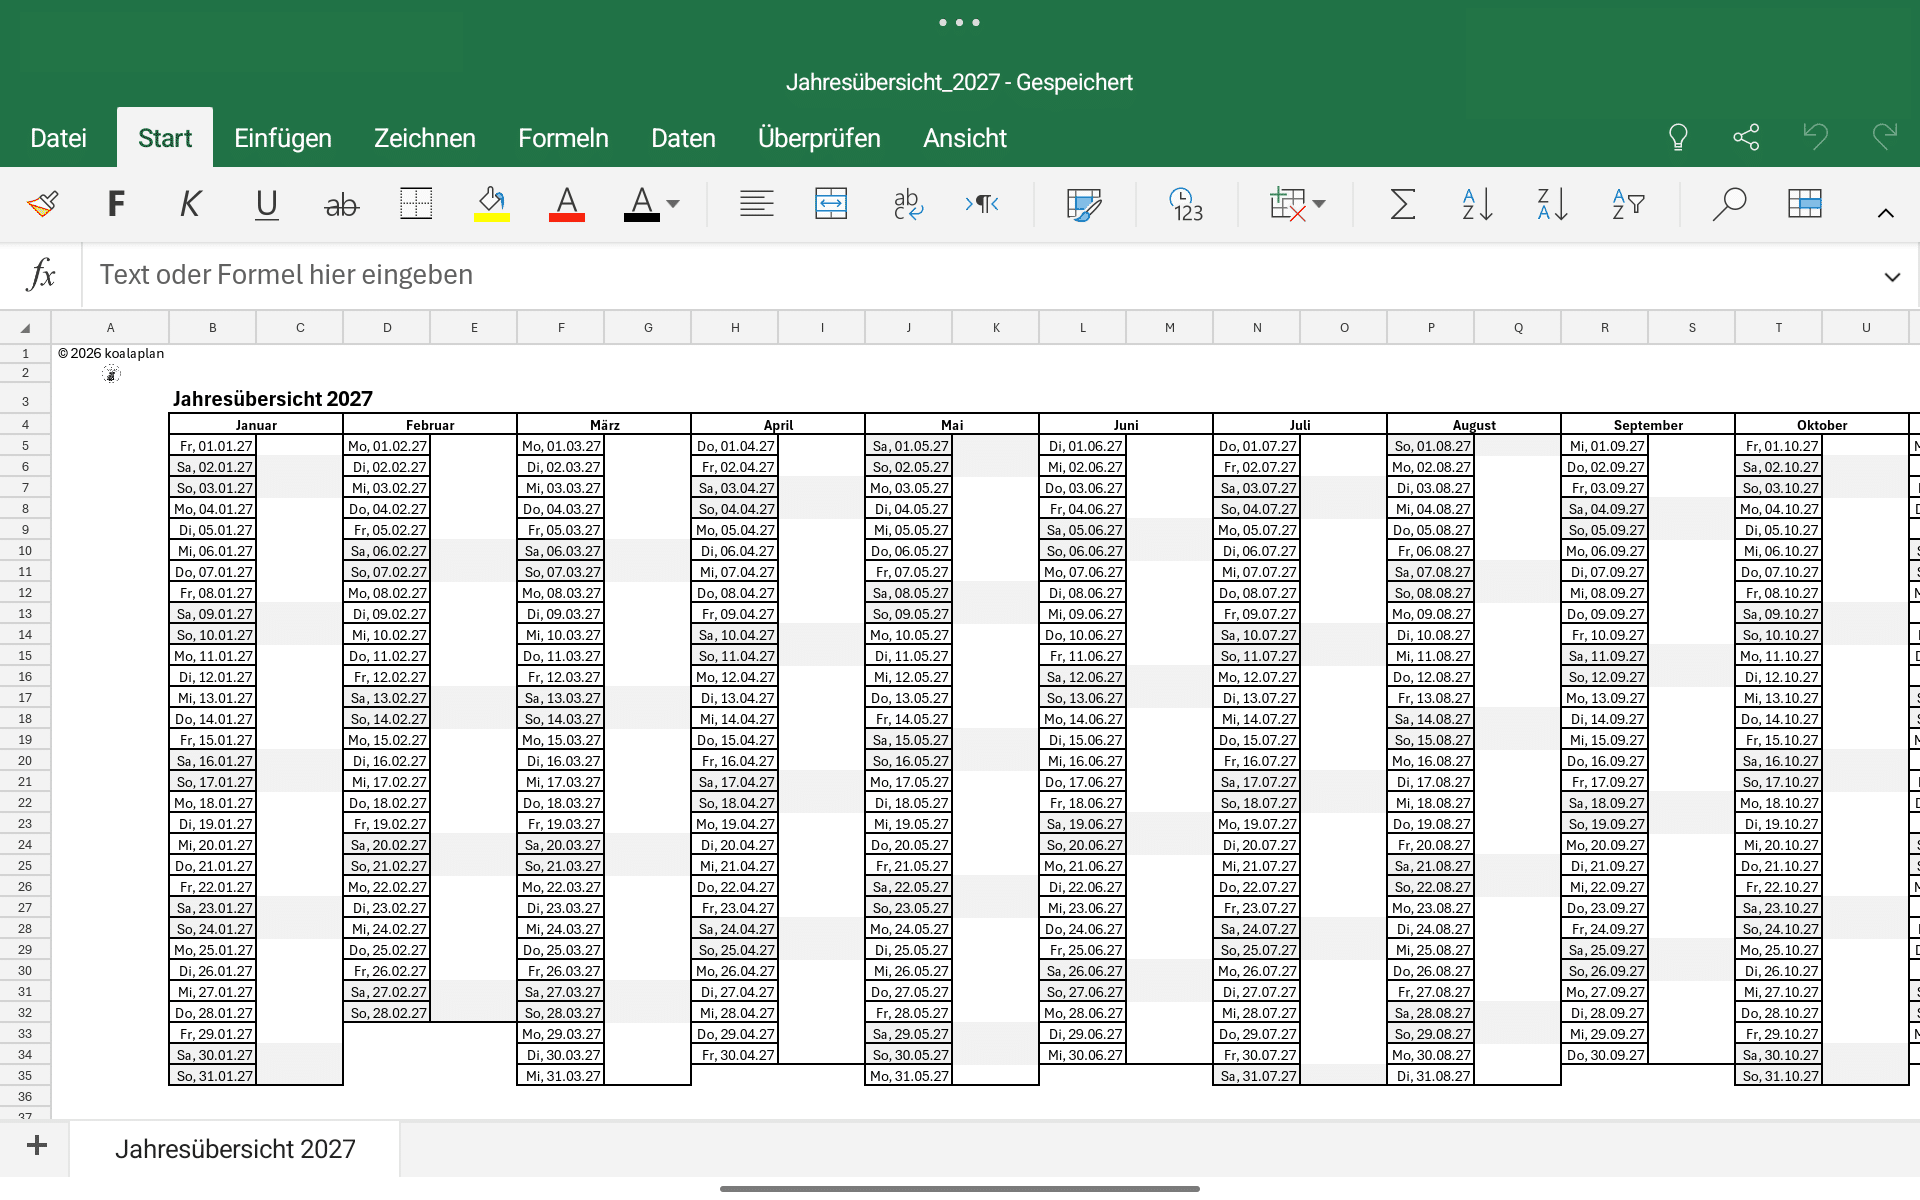1920x1200 pixels.
Task: Open the Formeln ribbon tab
Action: pyautogui.click(x=563, y=138)
